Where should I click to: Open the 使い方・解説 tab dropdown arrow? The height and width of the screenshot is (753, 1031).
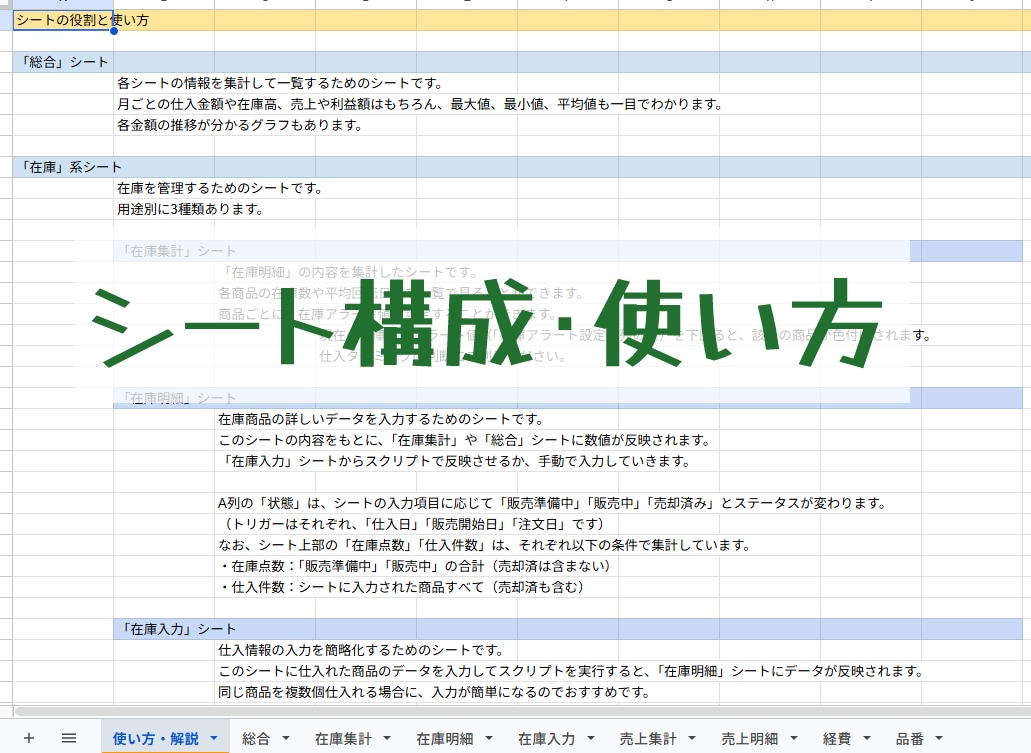(214, 738)
